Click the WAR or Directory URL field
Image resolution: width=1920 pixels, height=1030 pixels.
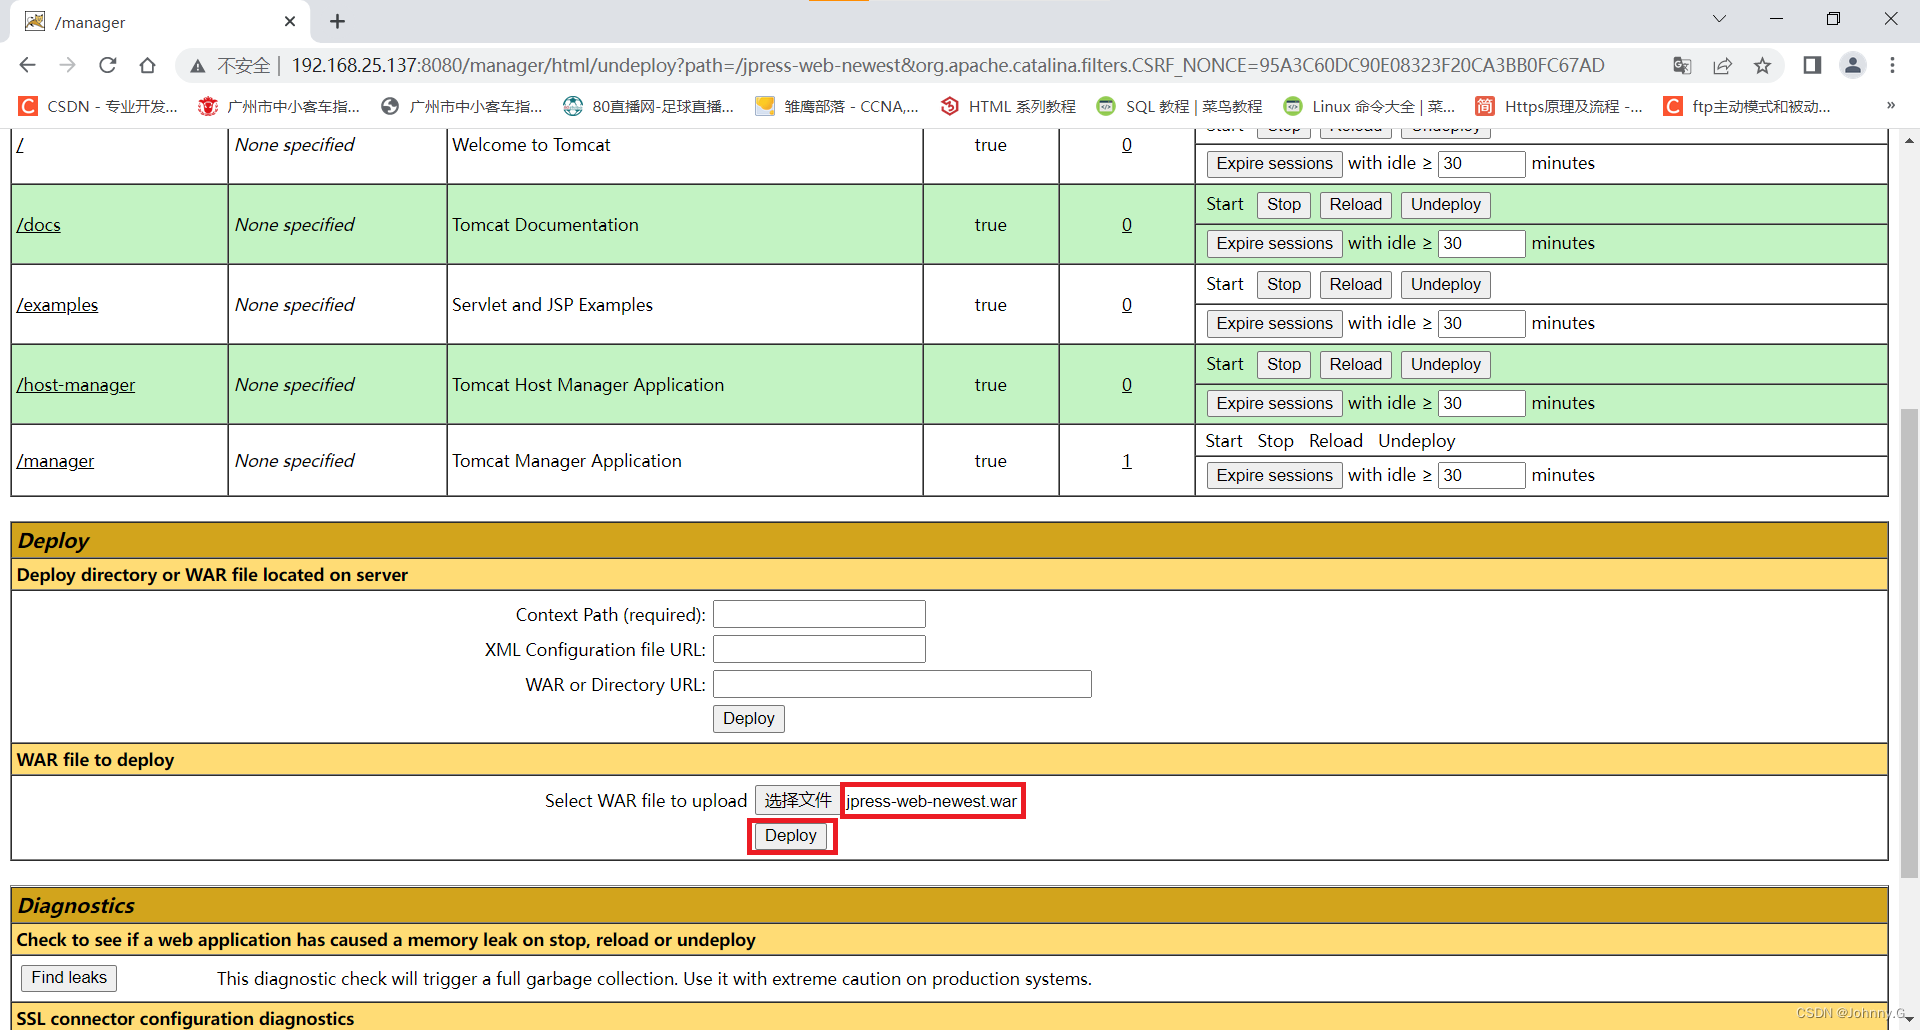click(x=902, y=684)
